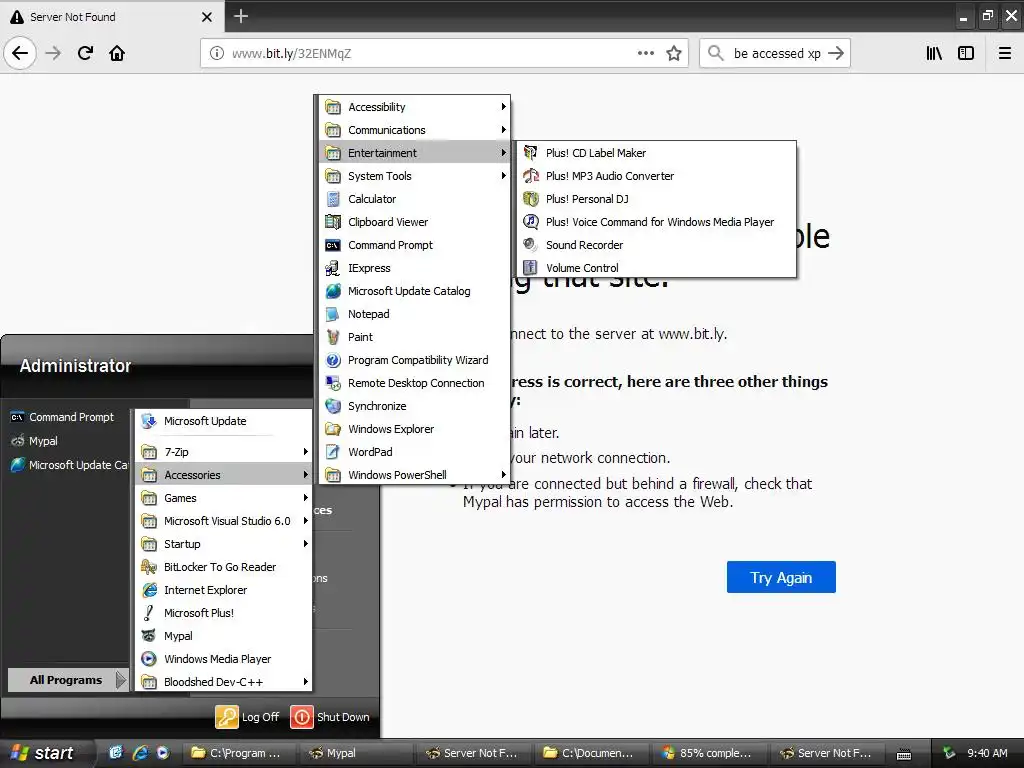
Task: Expand the Accessibility submenu
Action: [x=415, y=106]
